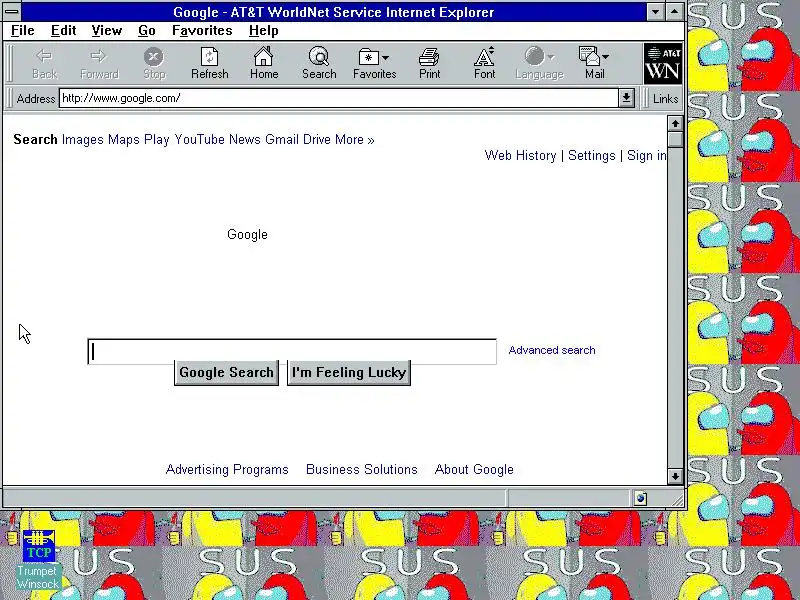Change text size with the Font icon

(484, 56)
